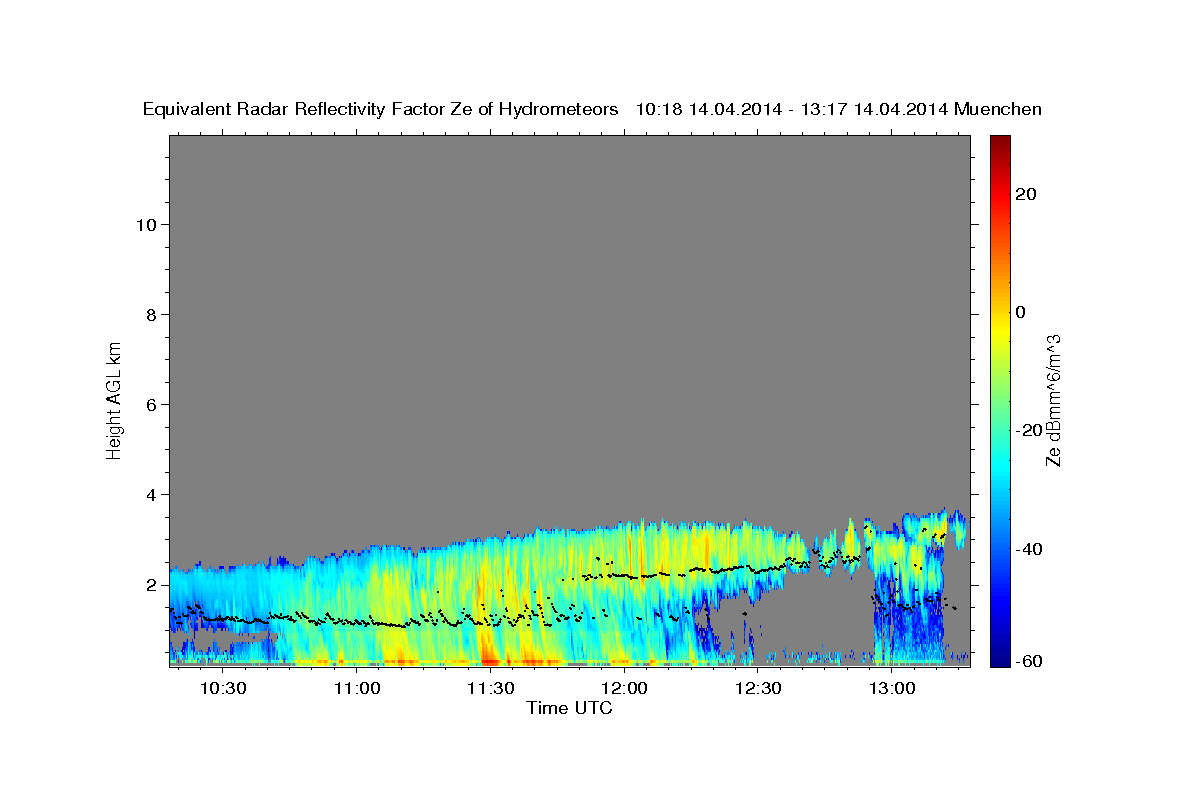
Task: Click the '11:30' time tick label
Action: [490, 688]
